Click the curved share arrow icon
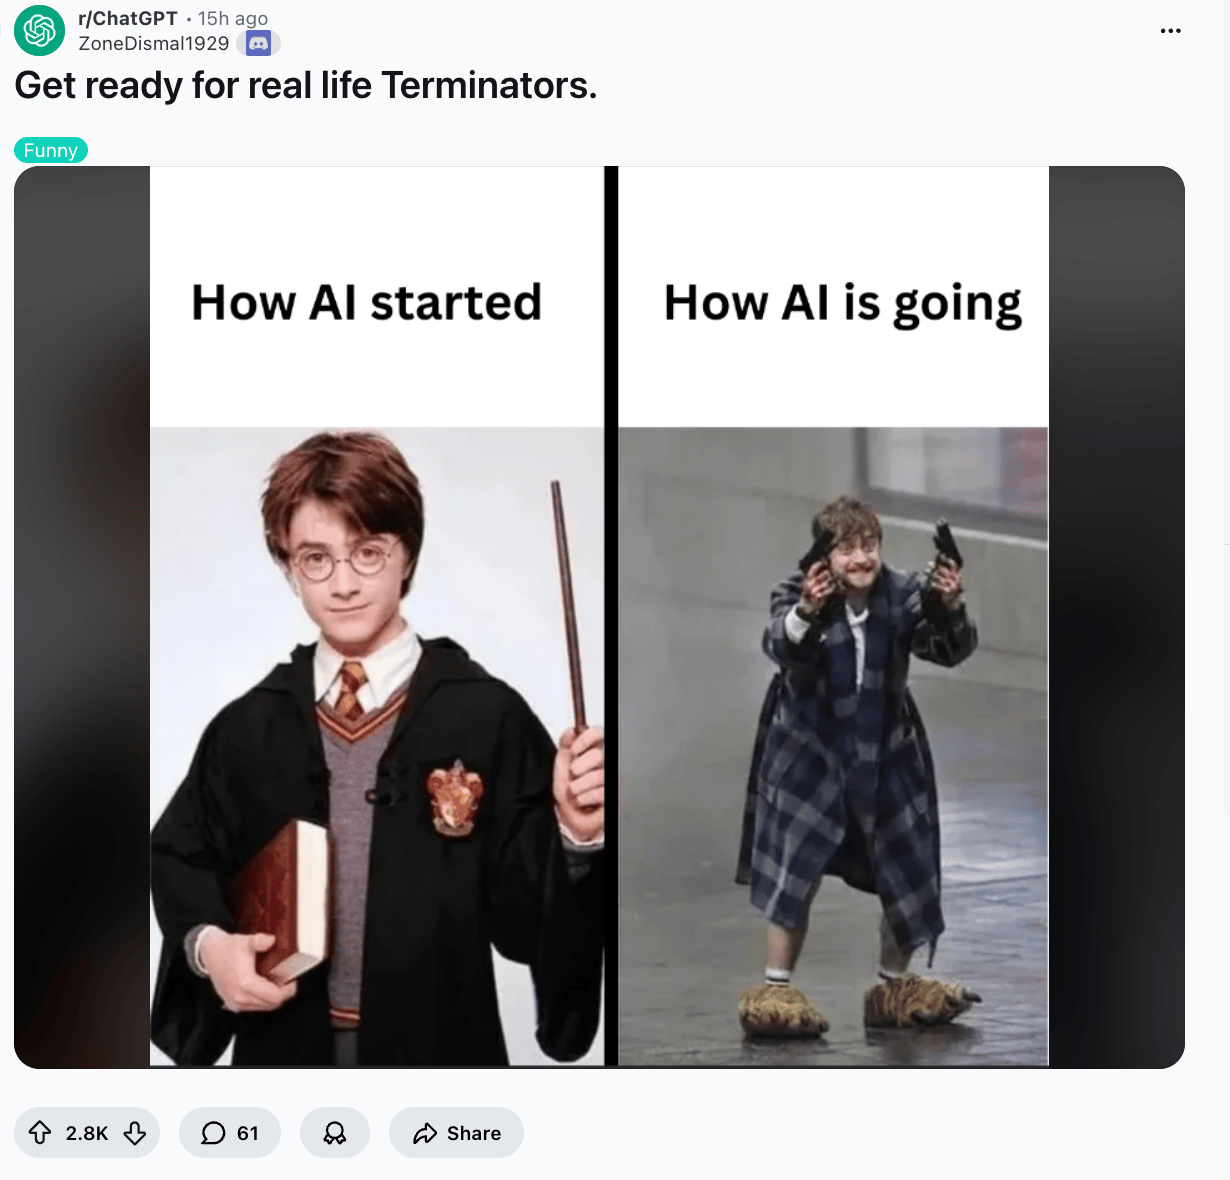Screen dimensions: 1230x1180 [425, 1133]
